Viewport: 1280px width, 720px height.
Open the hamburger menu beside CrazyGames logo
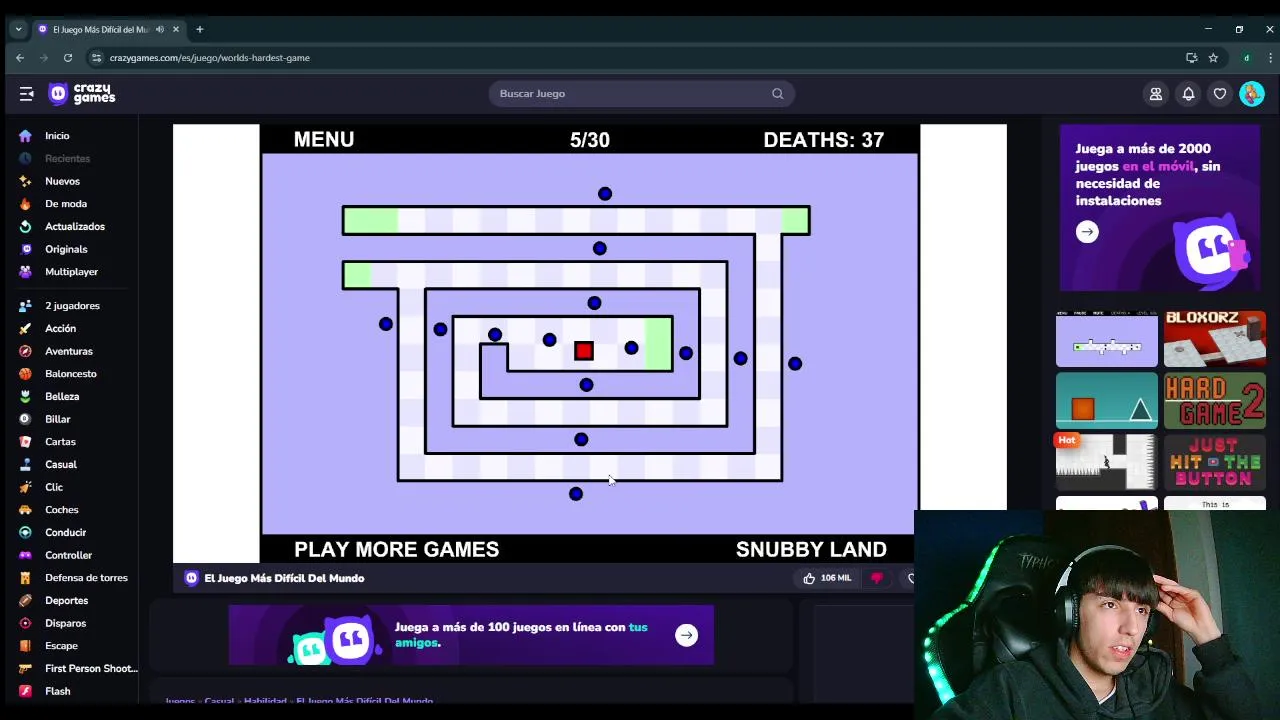point(26,94)
